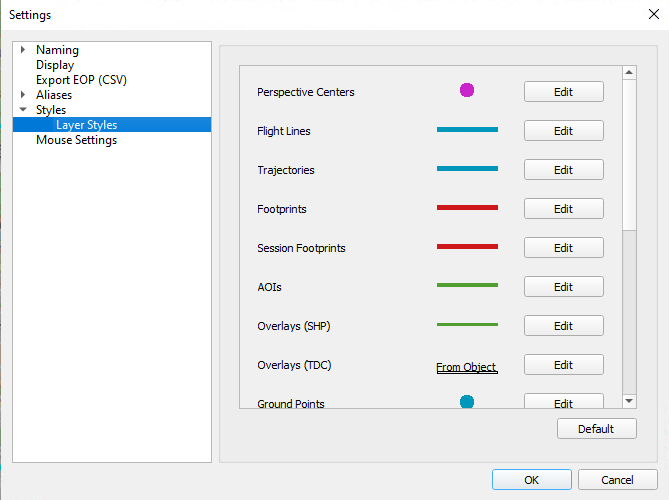Screen dimensions: 669x500
Task: Select Display in settings tree
Action: pyautogui.click(x=55, y=65)
